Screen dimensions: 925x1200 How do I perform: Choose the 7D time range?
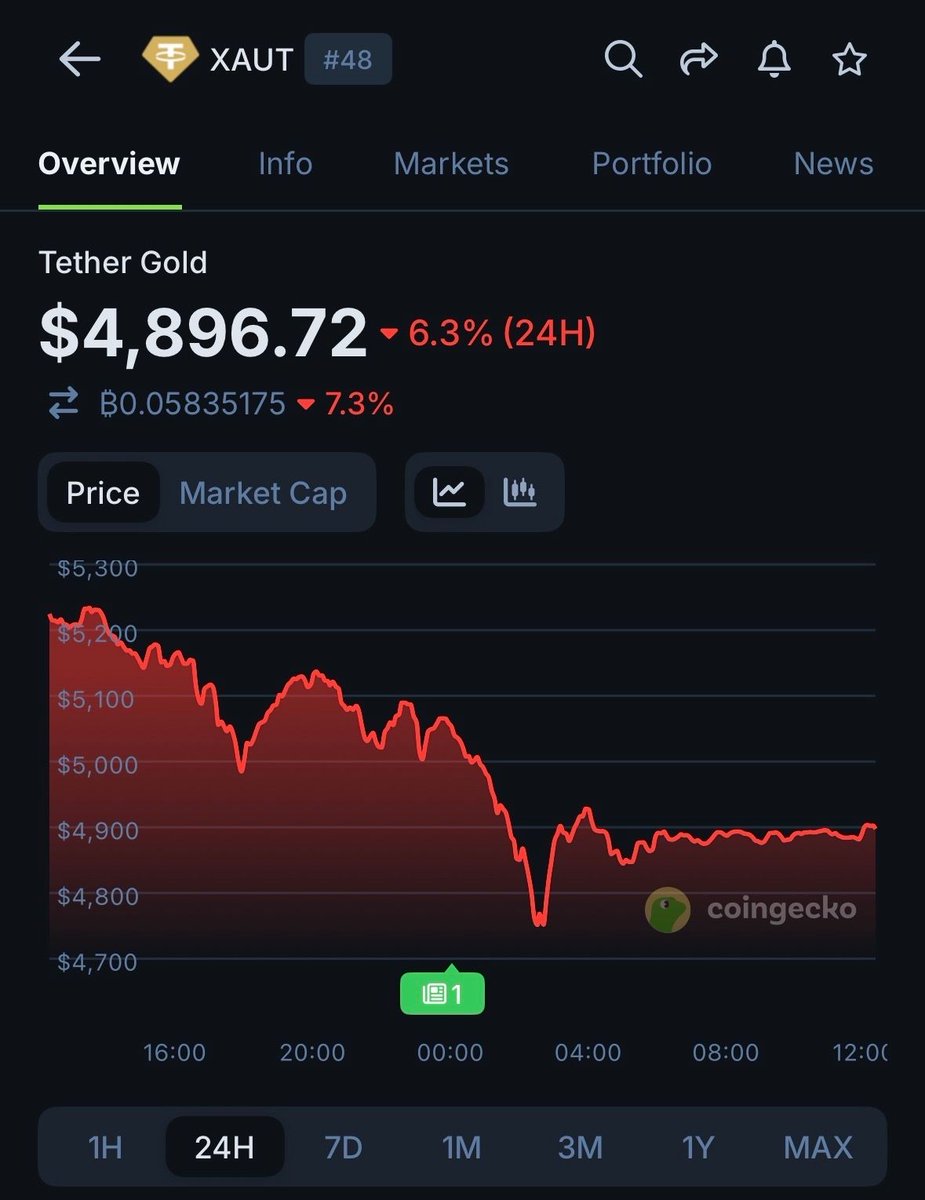(343, 1147)
